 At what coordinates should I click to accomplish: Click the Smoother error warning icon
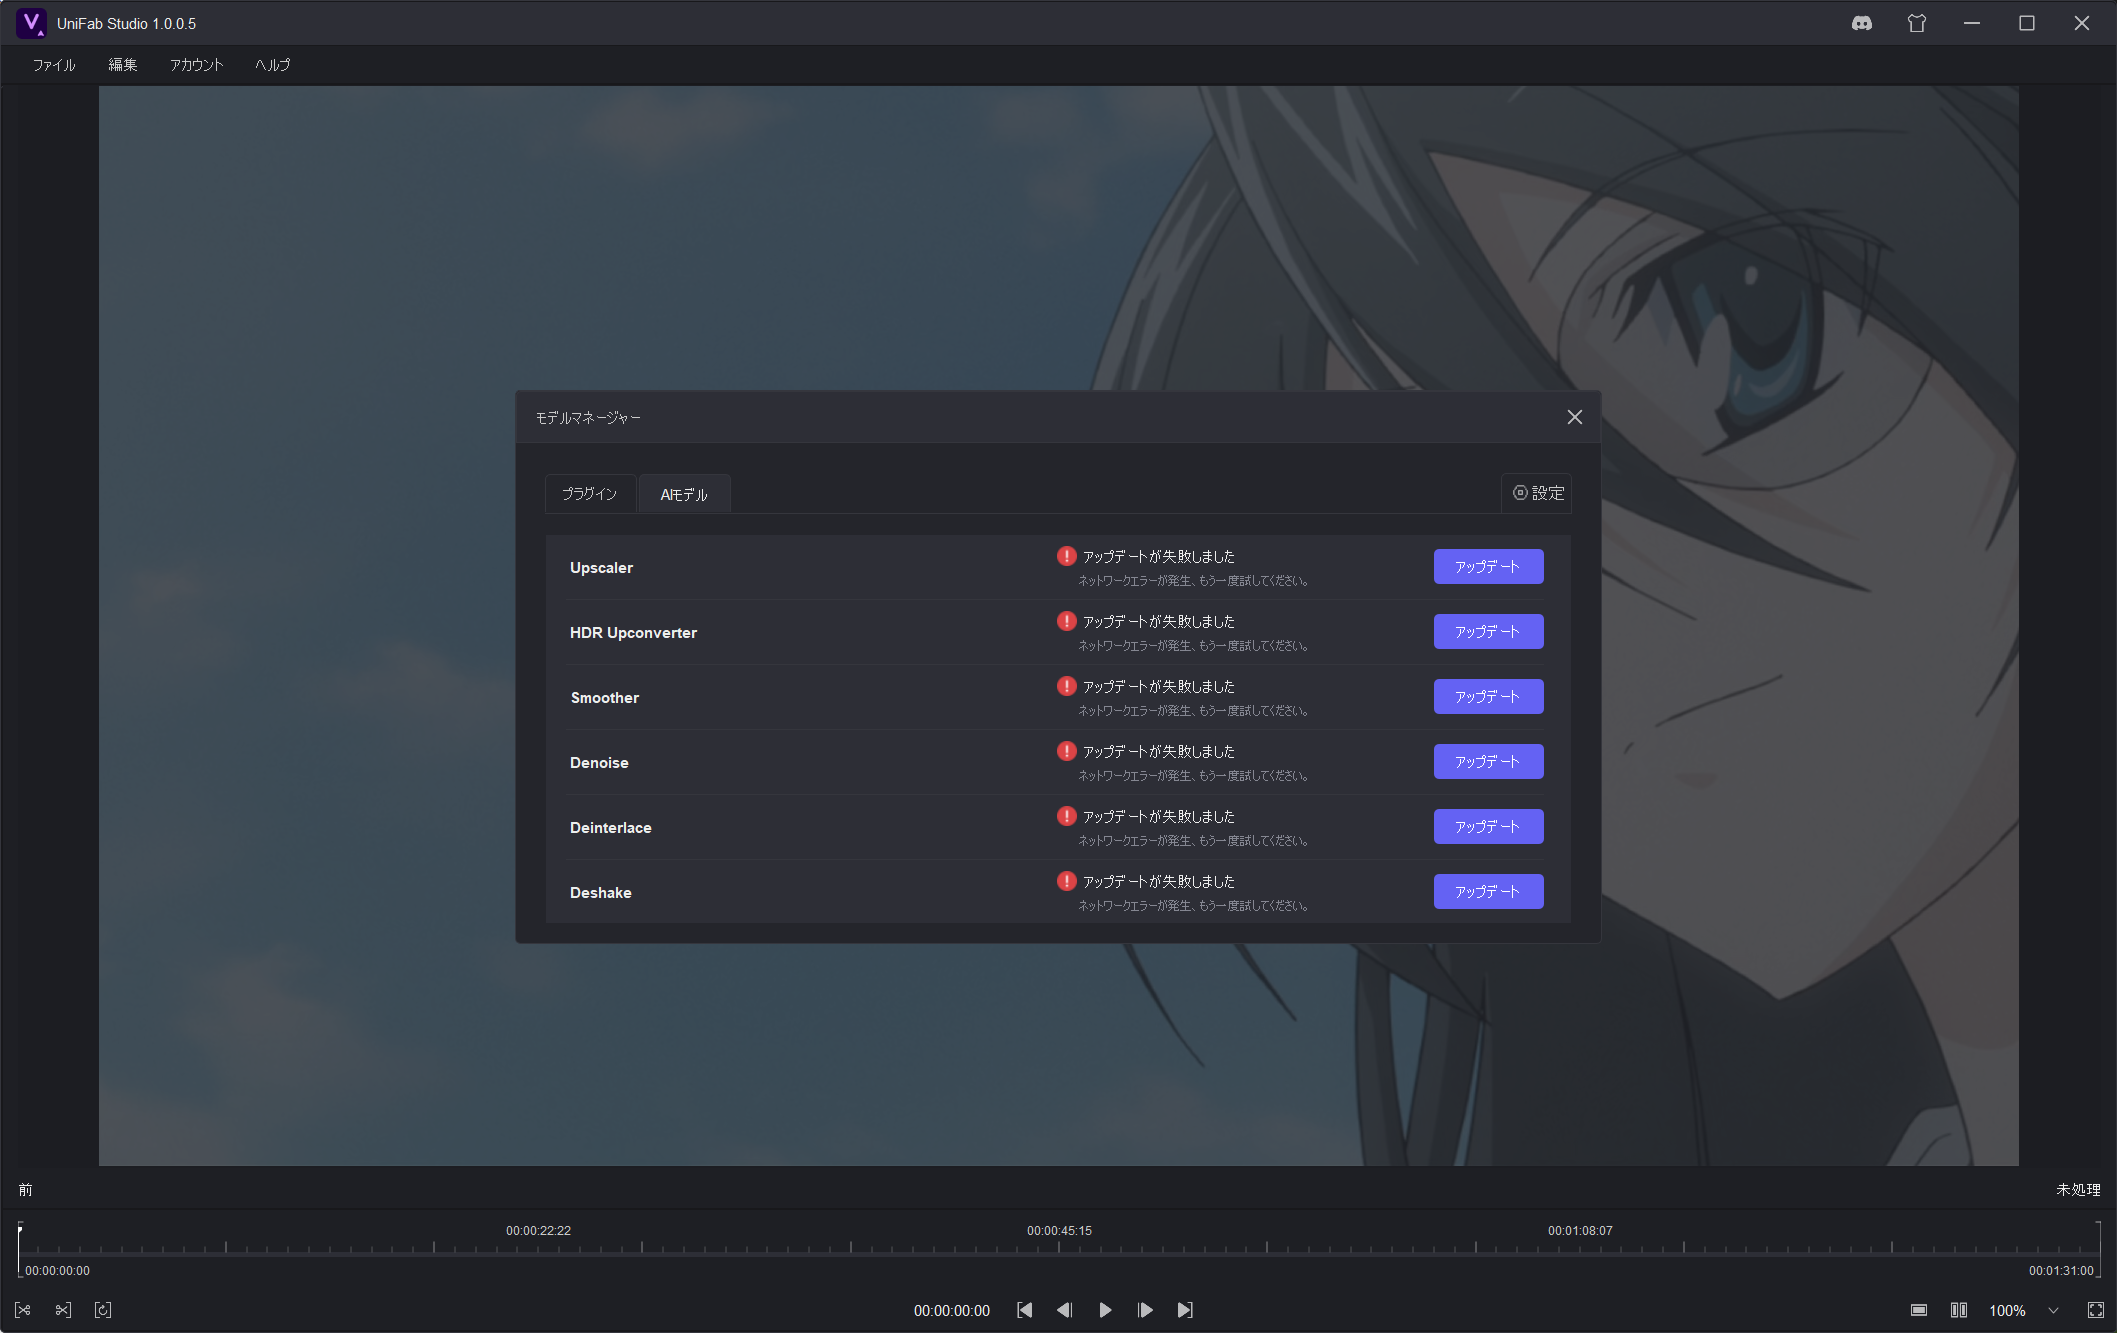click(x=1067, y=686)
